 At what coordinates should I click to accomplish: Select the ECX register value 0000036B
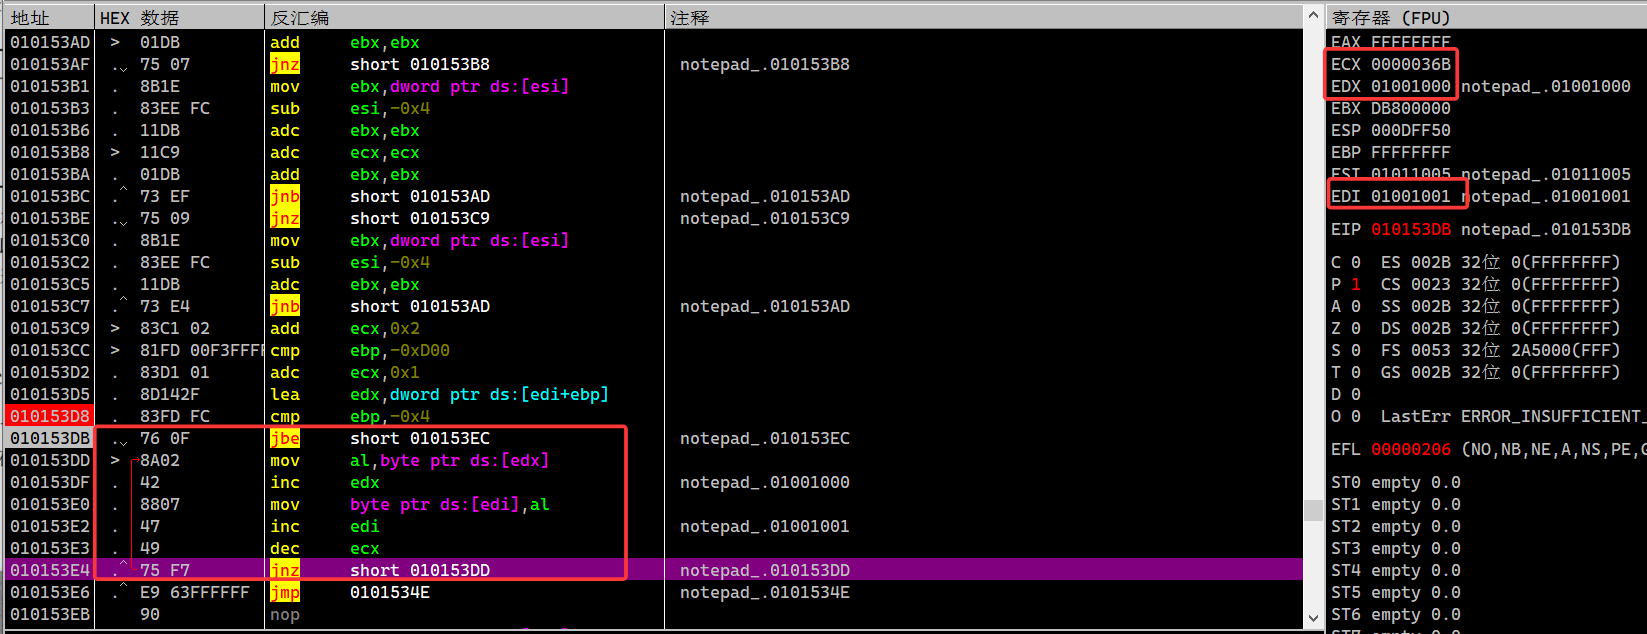tap(1410, 64)
